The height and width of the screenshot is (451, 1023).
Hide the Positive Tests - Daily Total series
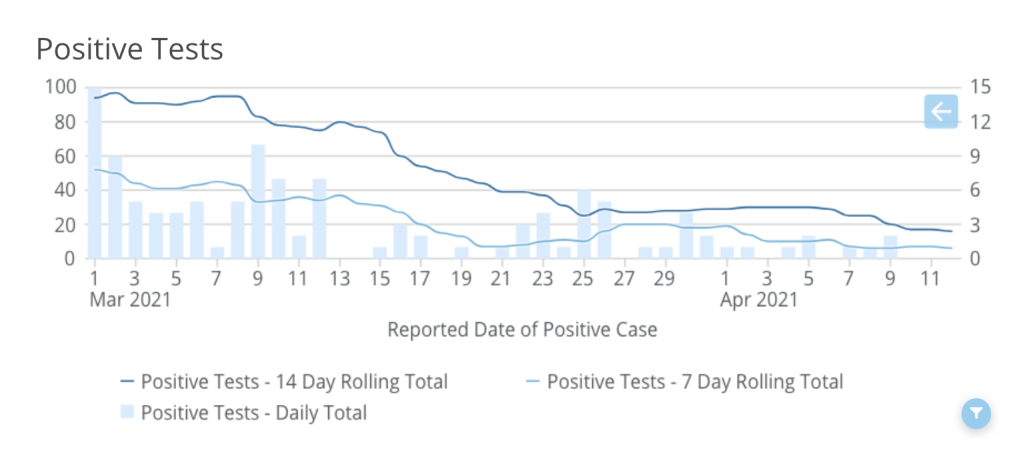254,412
